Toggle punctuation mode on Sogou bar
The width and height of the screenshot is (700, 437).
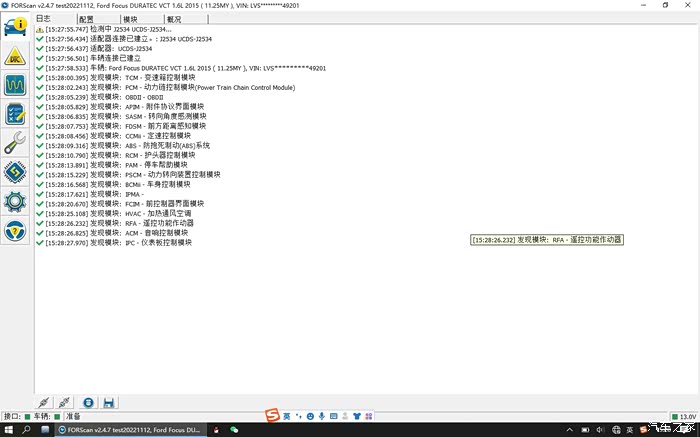298,416
